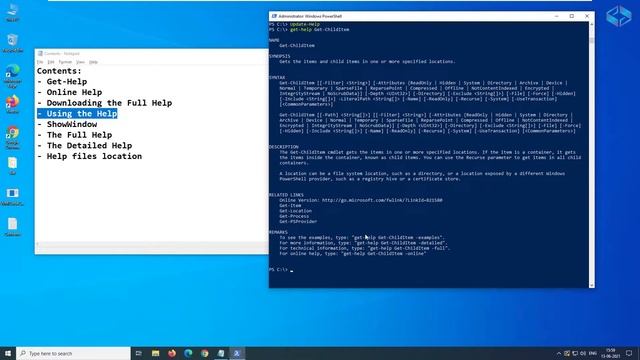The width and height of the screenshot is (640, 360).
Task: Open the volume icon in system tray
Action: point(583,353)
